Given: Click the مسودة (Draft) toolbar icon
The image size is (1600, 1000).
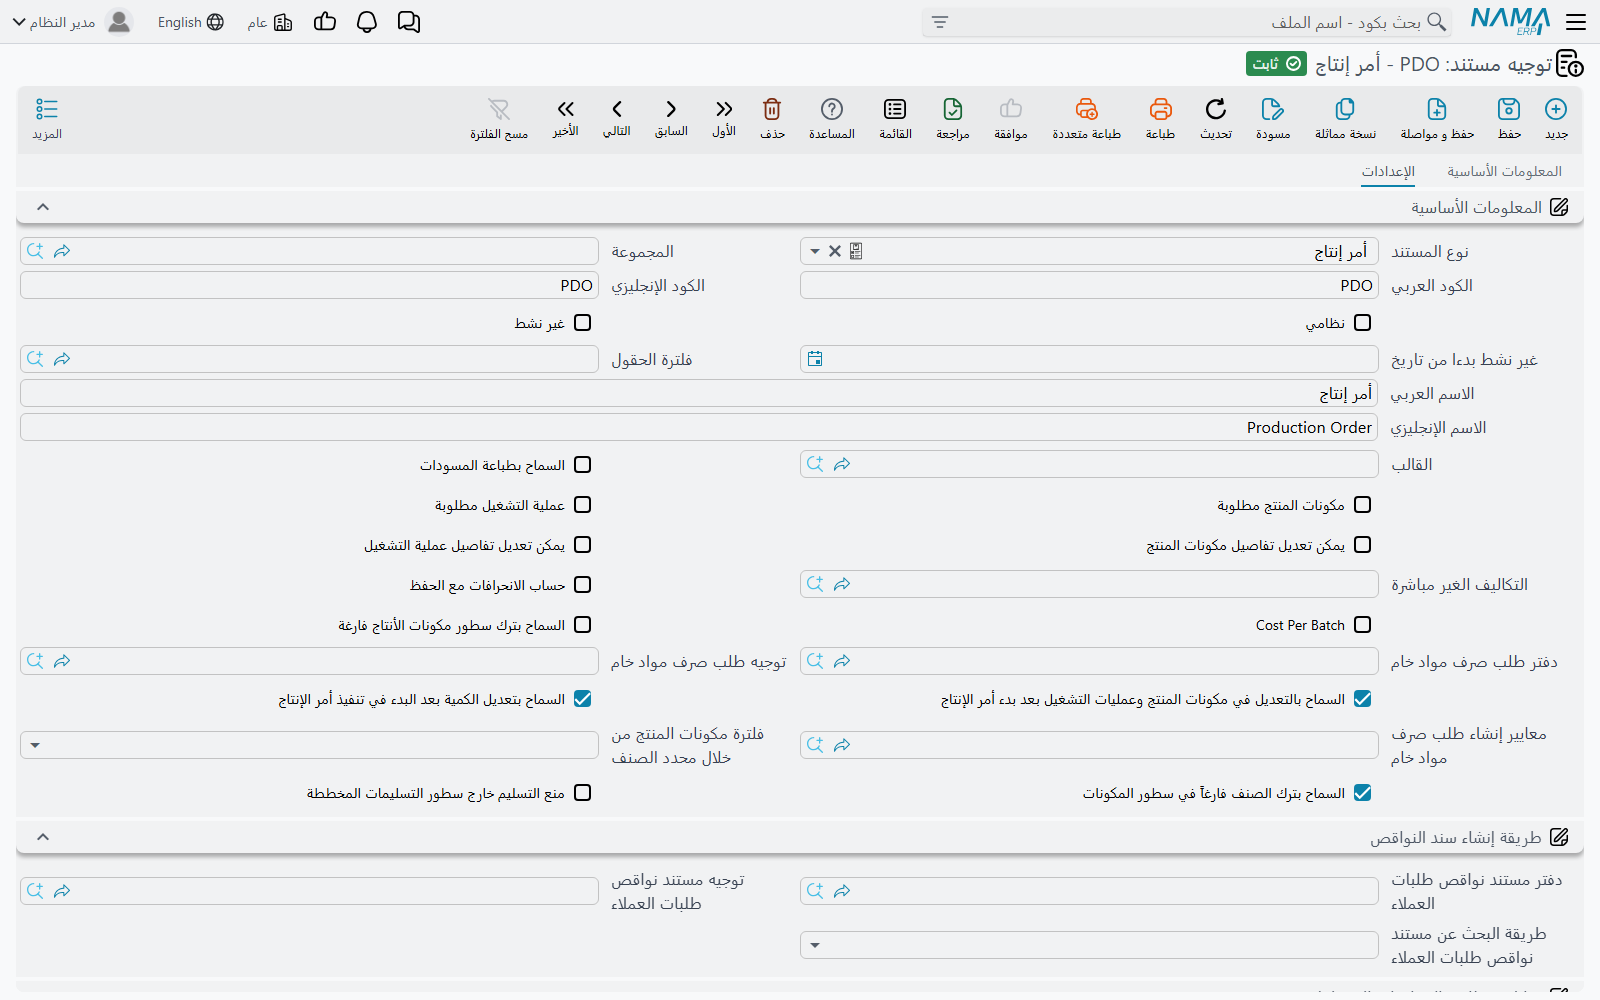Looking at the screenshot, I should point(1273,109).
